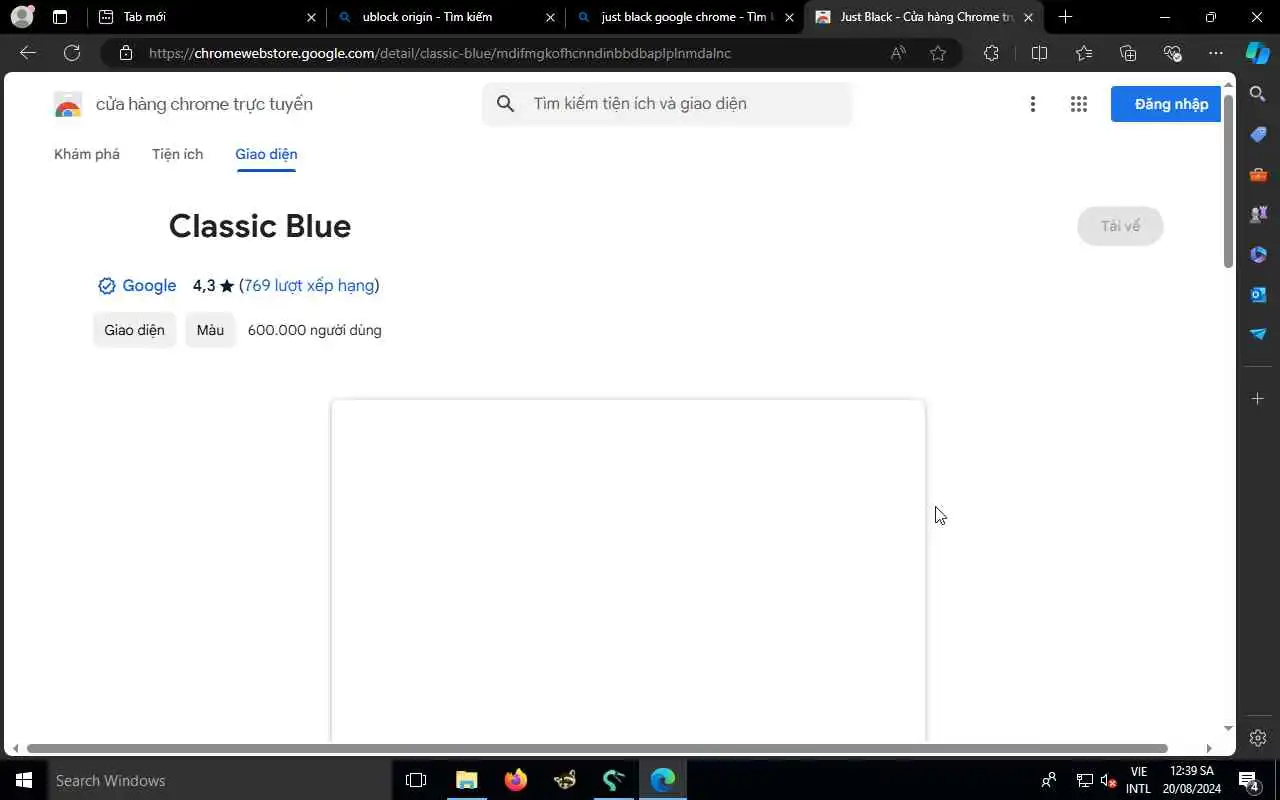Open the Khám phá section
The image size is (1280, 800).
(x=87, y=154)
